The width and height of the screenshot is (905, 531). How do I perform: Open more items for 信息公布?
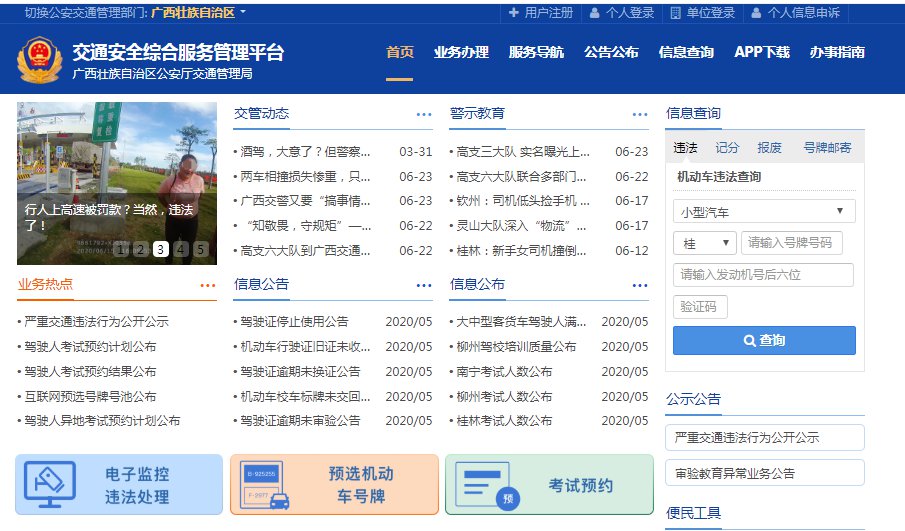pyautogui.click(x=640, y=285)
